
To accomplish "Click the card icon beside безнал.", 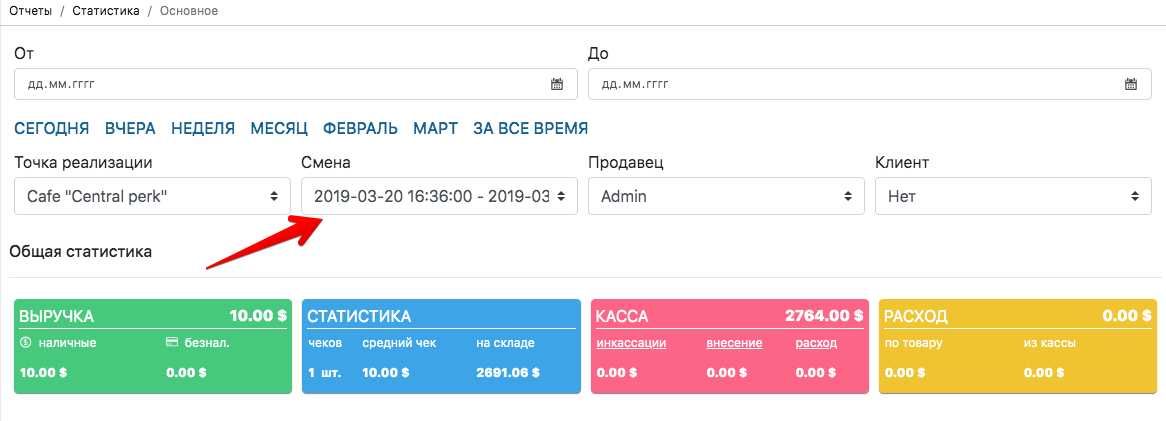I will coord(172,343).
